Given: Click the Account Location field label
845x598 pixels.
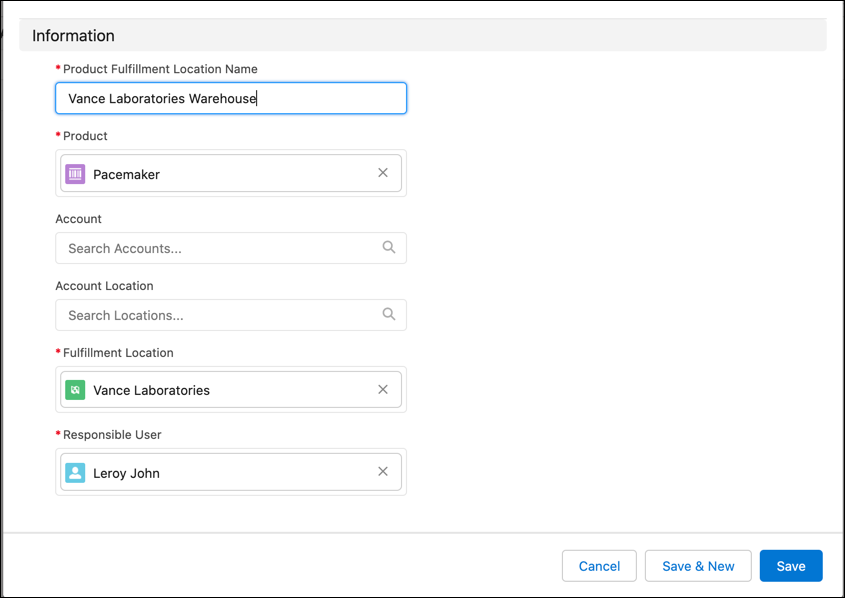Looking at the screenshot, I should 104,286.
